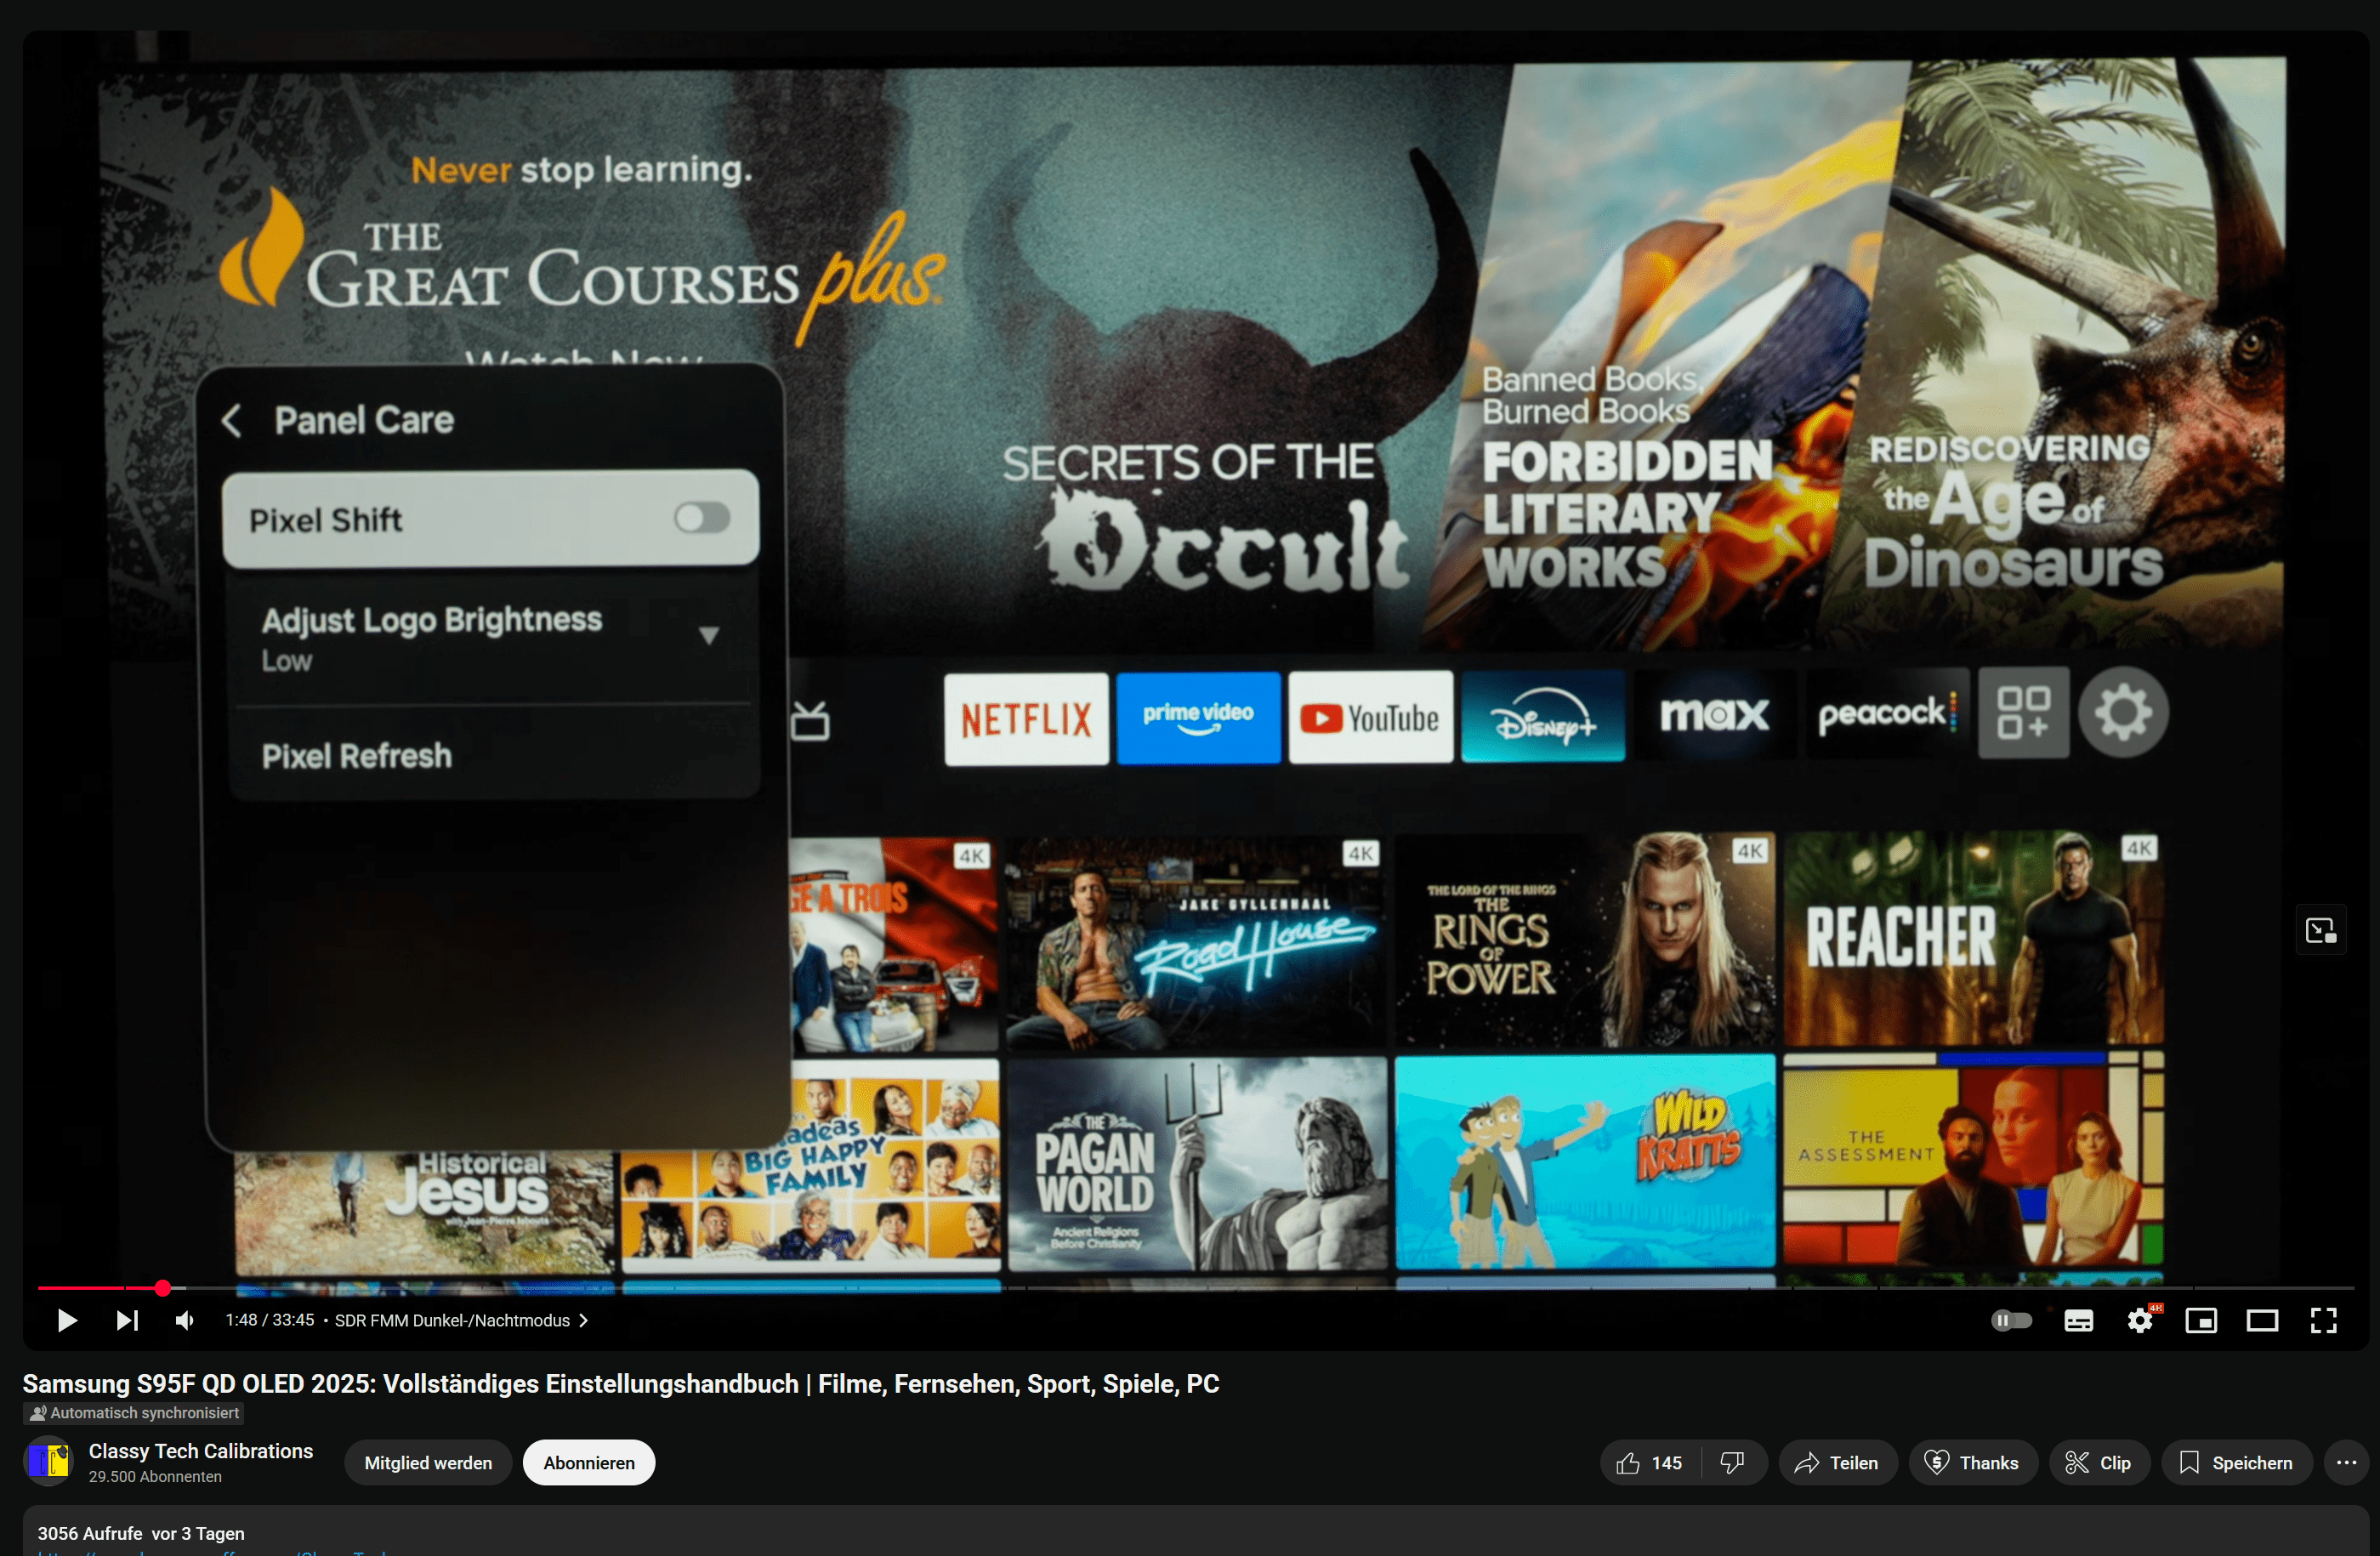Click the Teilen share button
The width and height of the screenshot is (2380, 1556).
tap(1838, 1463)
